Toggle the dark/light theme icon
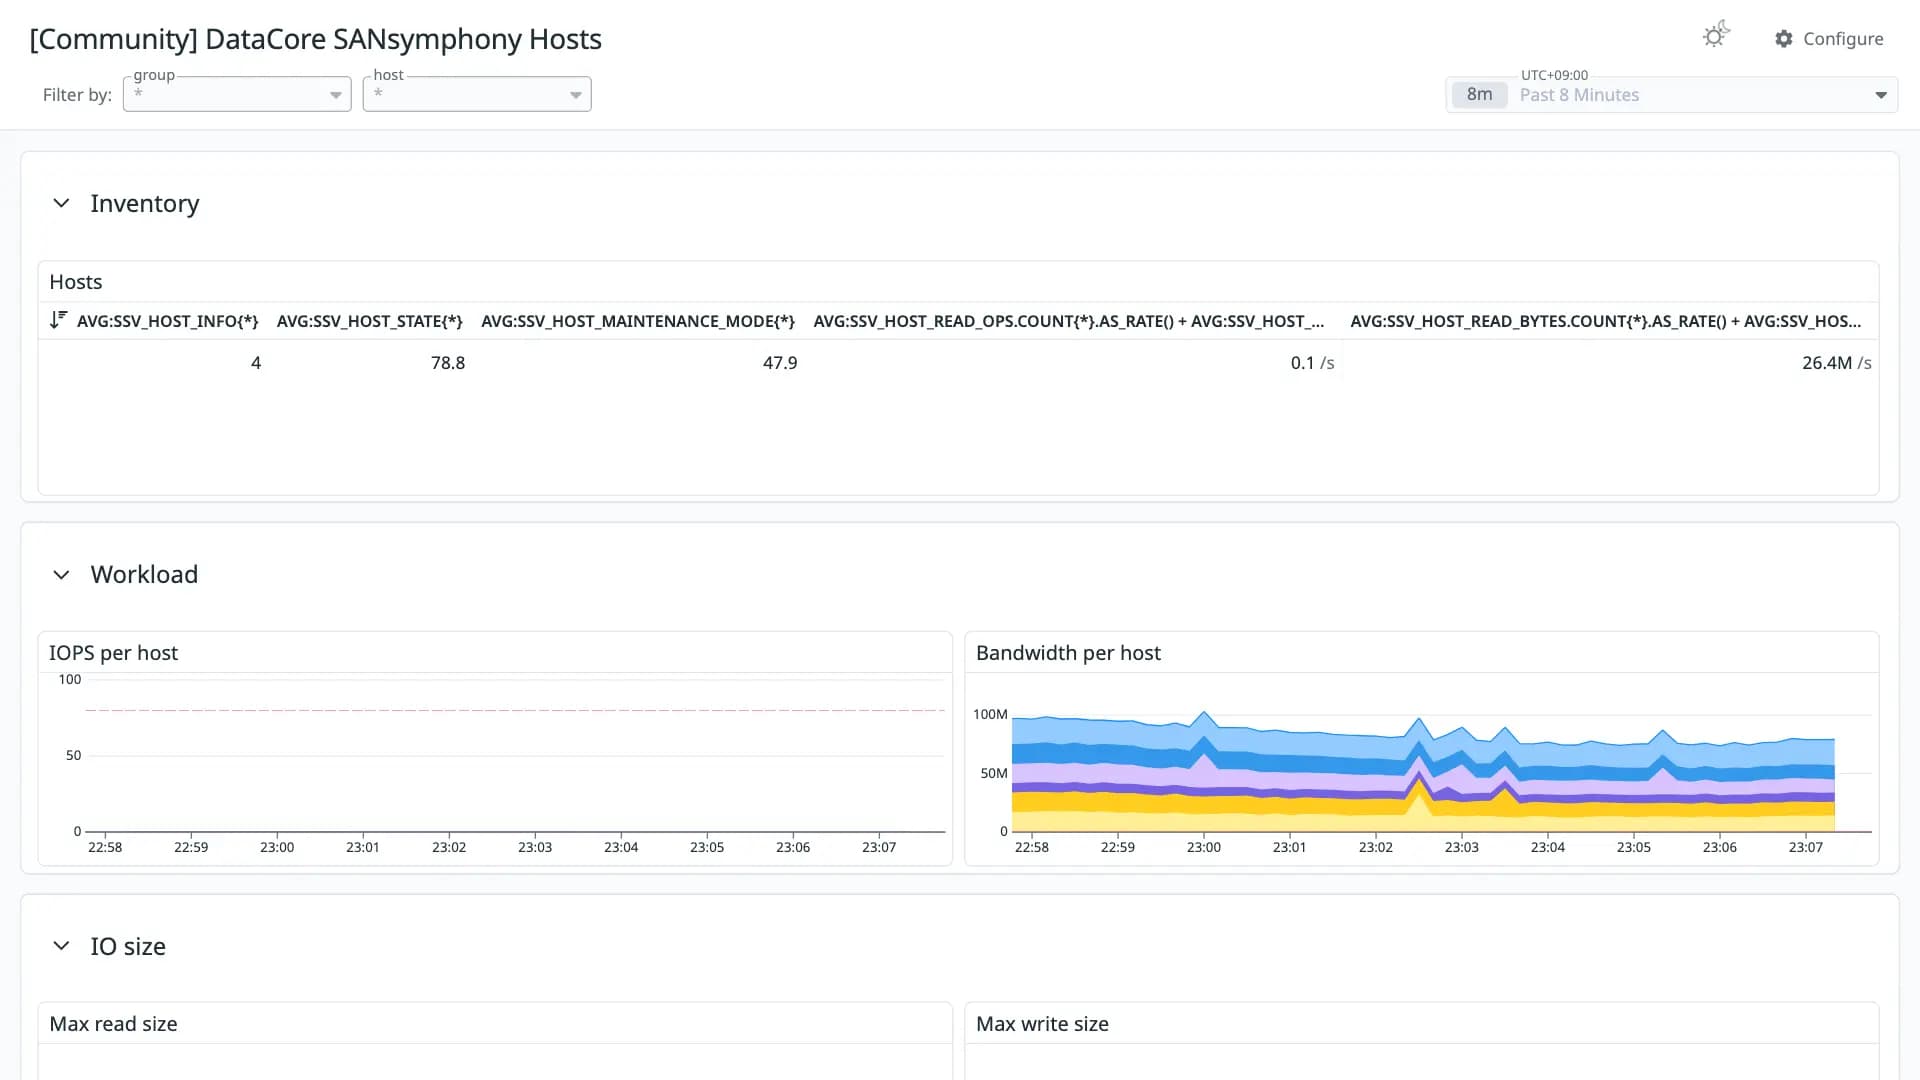1920x1080 pixels. click(x=1716, y=36)
